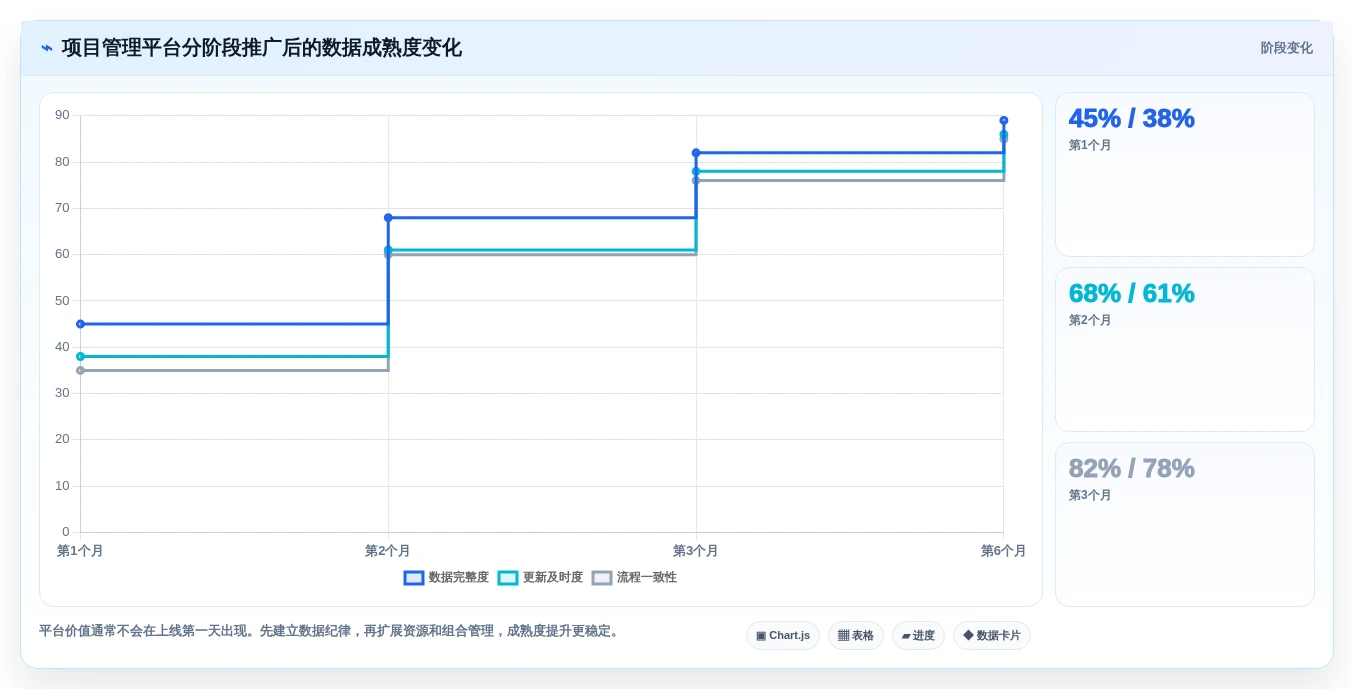Click the Chart.js tag chip

(x=783, y=636)
